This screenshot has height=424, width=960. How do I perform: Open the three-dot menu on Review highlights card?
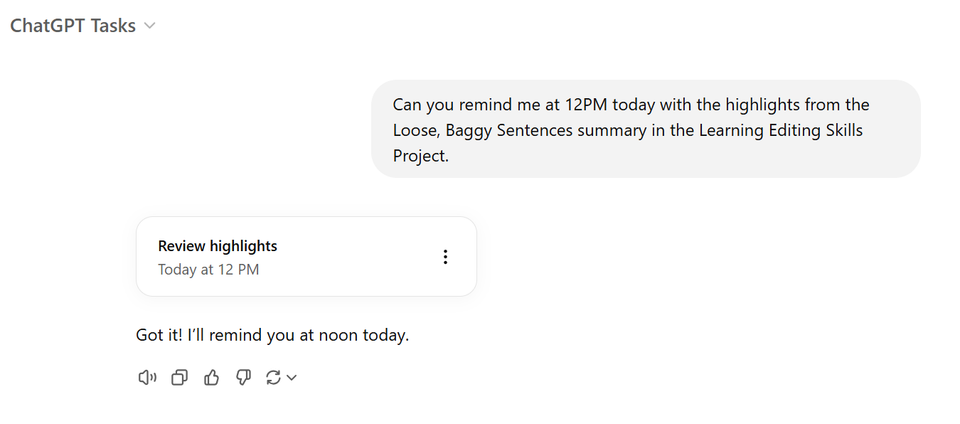click(445, 257)
